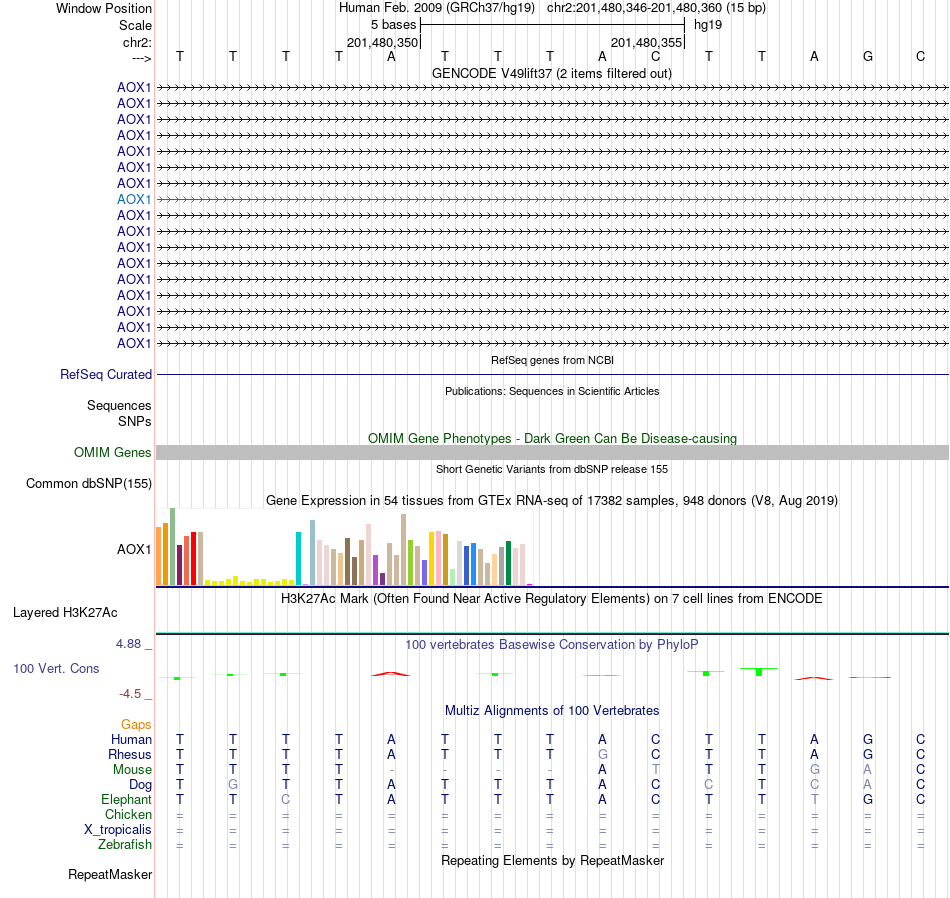This screenshot has height=898, width=950.
Task: Click the -4.5 lower axis value of PhyloP
Action: pos(130,694)
